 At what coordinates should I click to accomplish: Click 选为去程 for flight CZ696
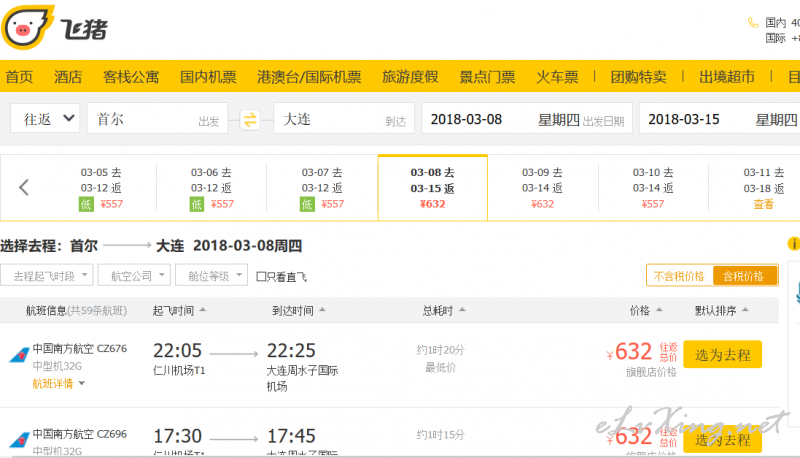pyautogui.click(x=722, y=439)
